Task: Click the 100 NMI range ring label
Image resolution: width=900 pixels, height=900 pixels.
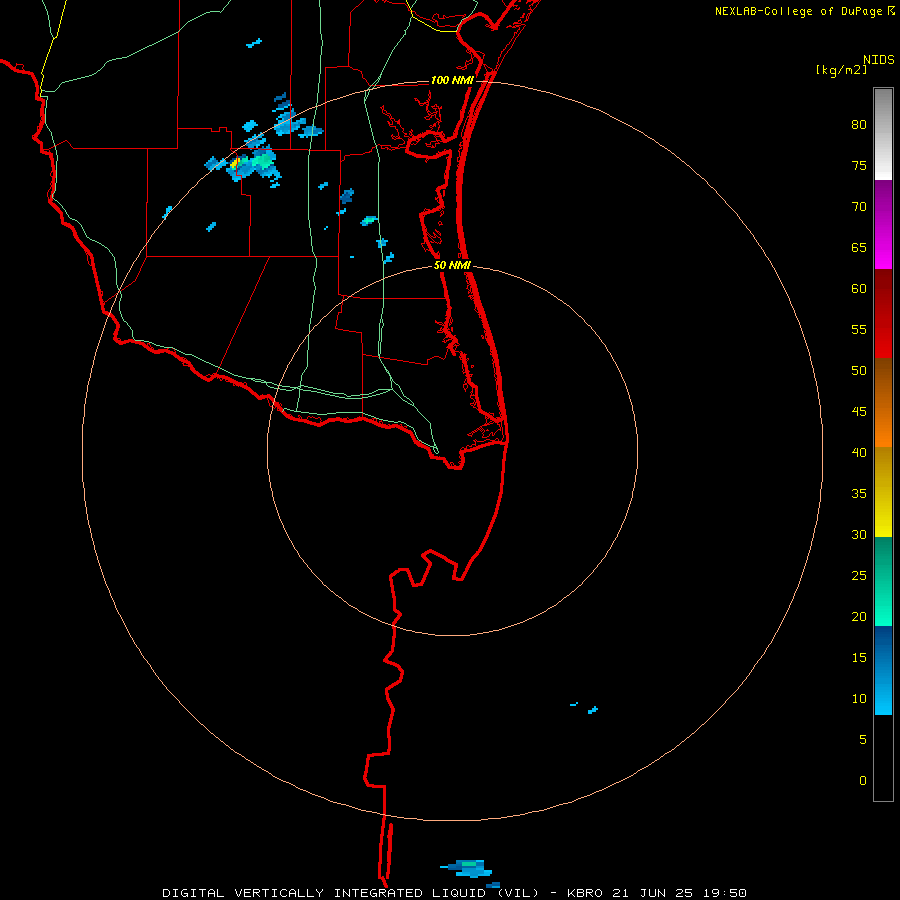Action: [x=452, y=80]
